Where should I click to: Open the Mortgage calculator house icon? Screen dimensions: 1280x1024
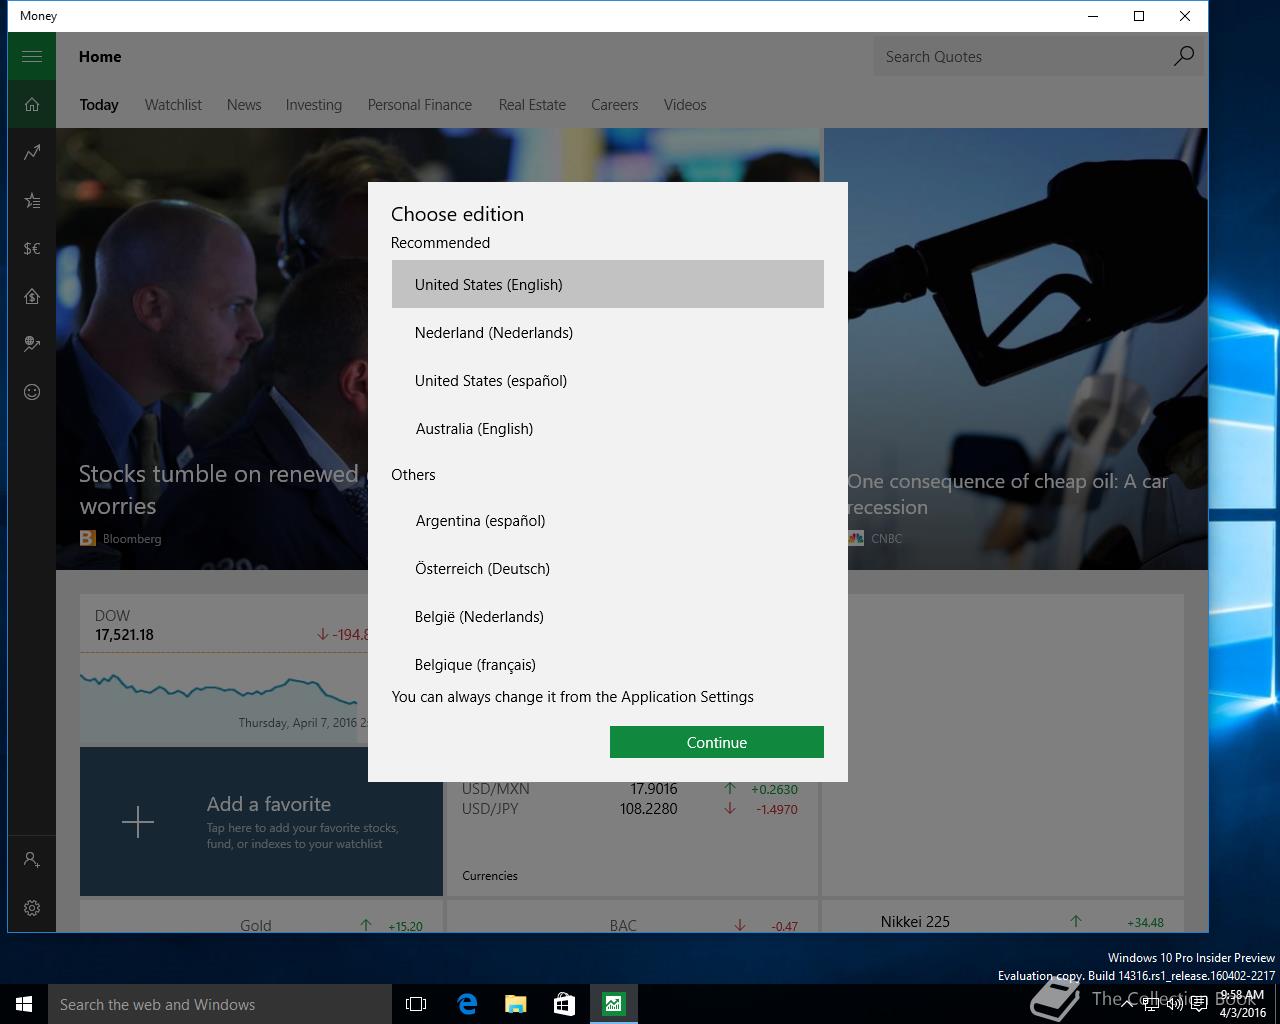pos(32,296)
